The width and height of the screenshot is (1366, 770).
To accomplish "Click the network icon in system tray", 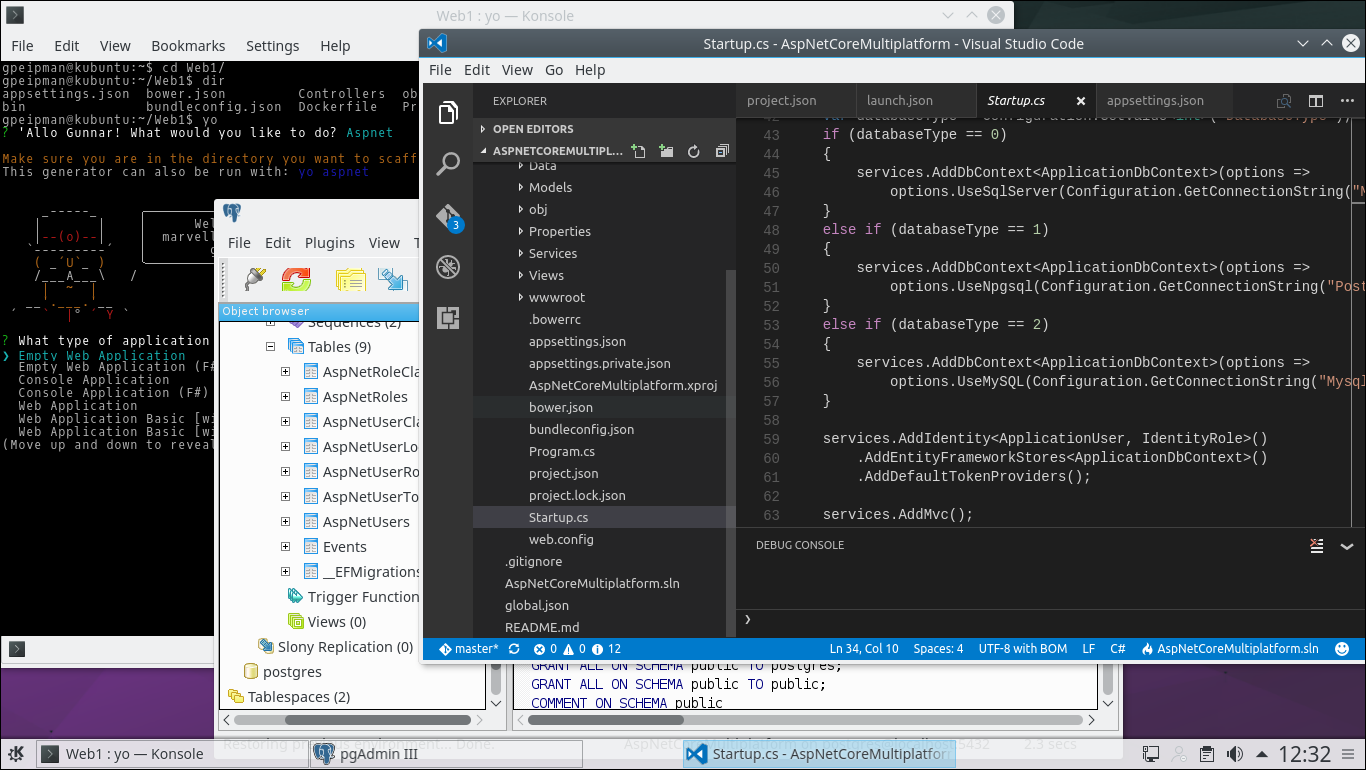I will (x=1153, y=754).
